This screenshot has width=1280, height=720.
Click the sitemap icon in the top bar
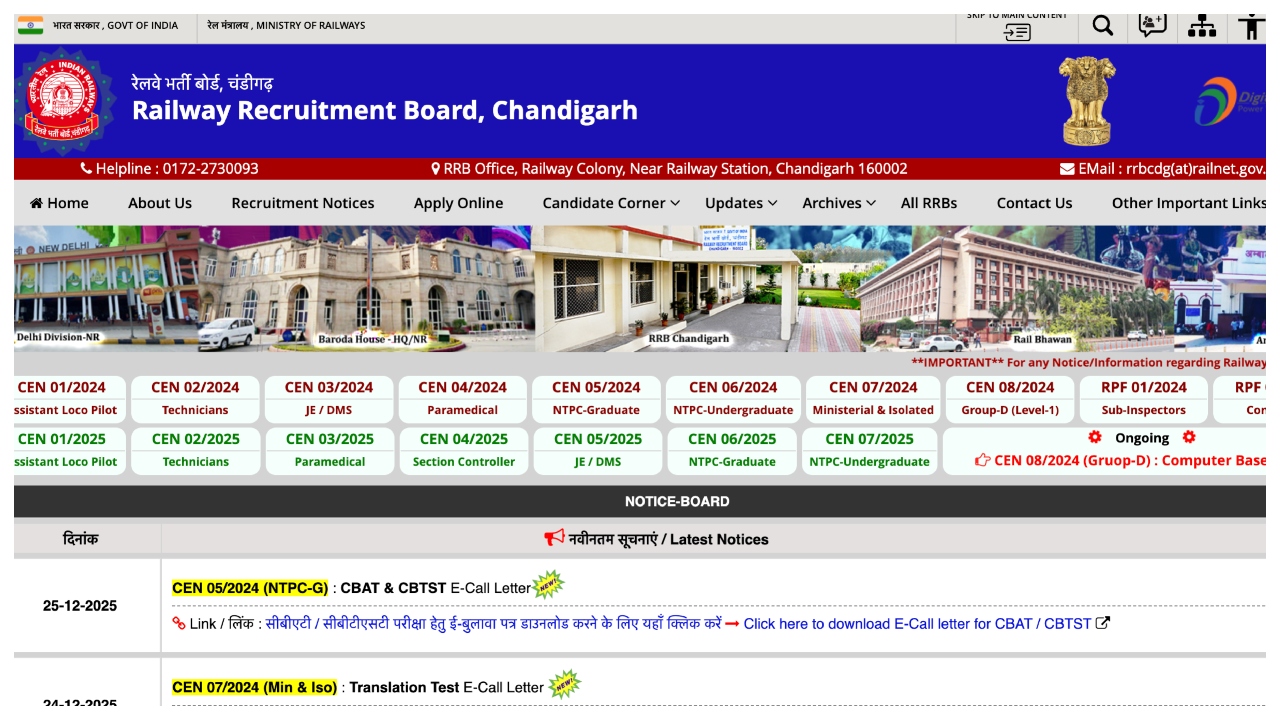pos(1202,25)
